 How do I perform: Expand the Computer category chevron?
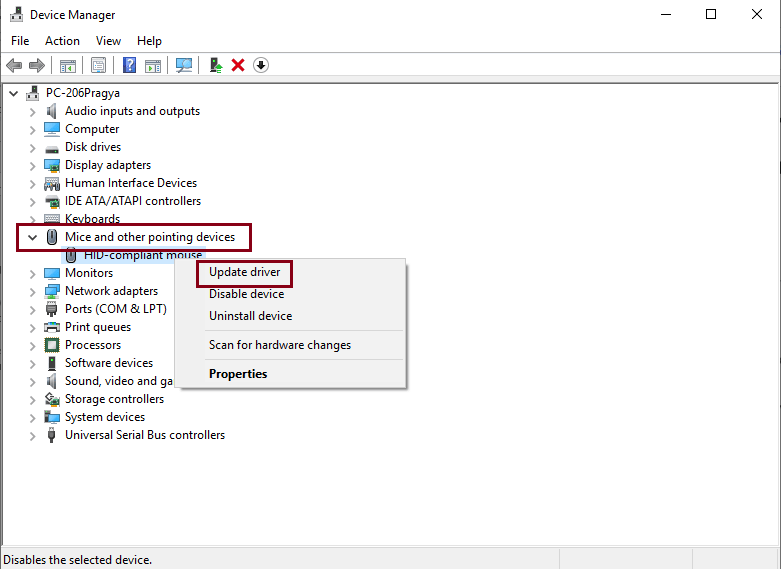[x=32, y=130]
